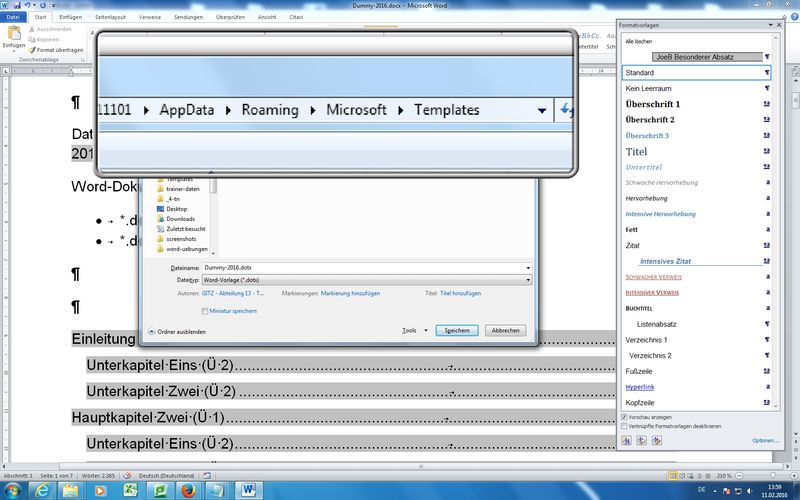This screenshot has width=800, height=500.
Task: Select the screenshots folder in dialog
Action: [x=177, y=239]
